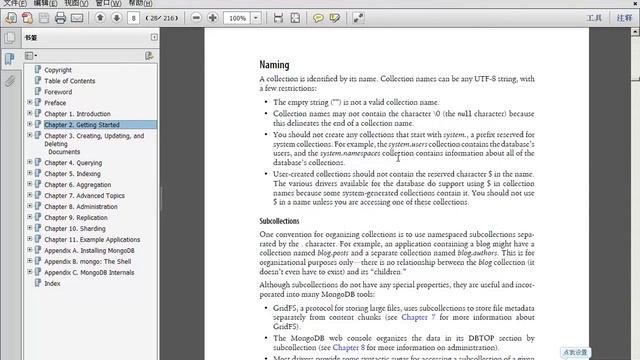Expand Chapter 6. Aggregation bookmark
Viewport: 640px width, 360px height.
point(30,184)
